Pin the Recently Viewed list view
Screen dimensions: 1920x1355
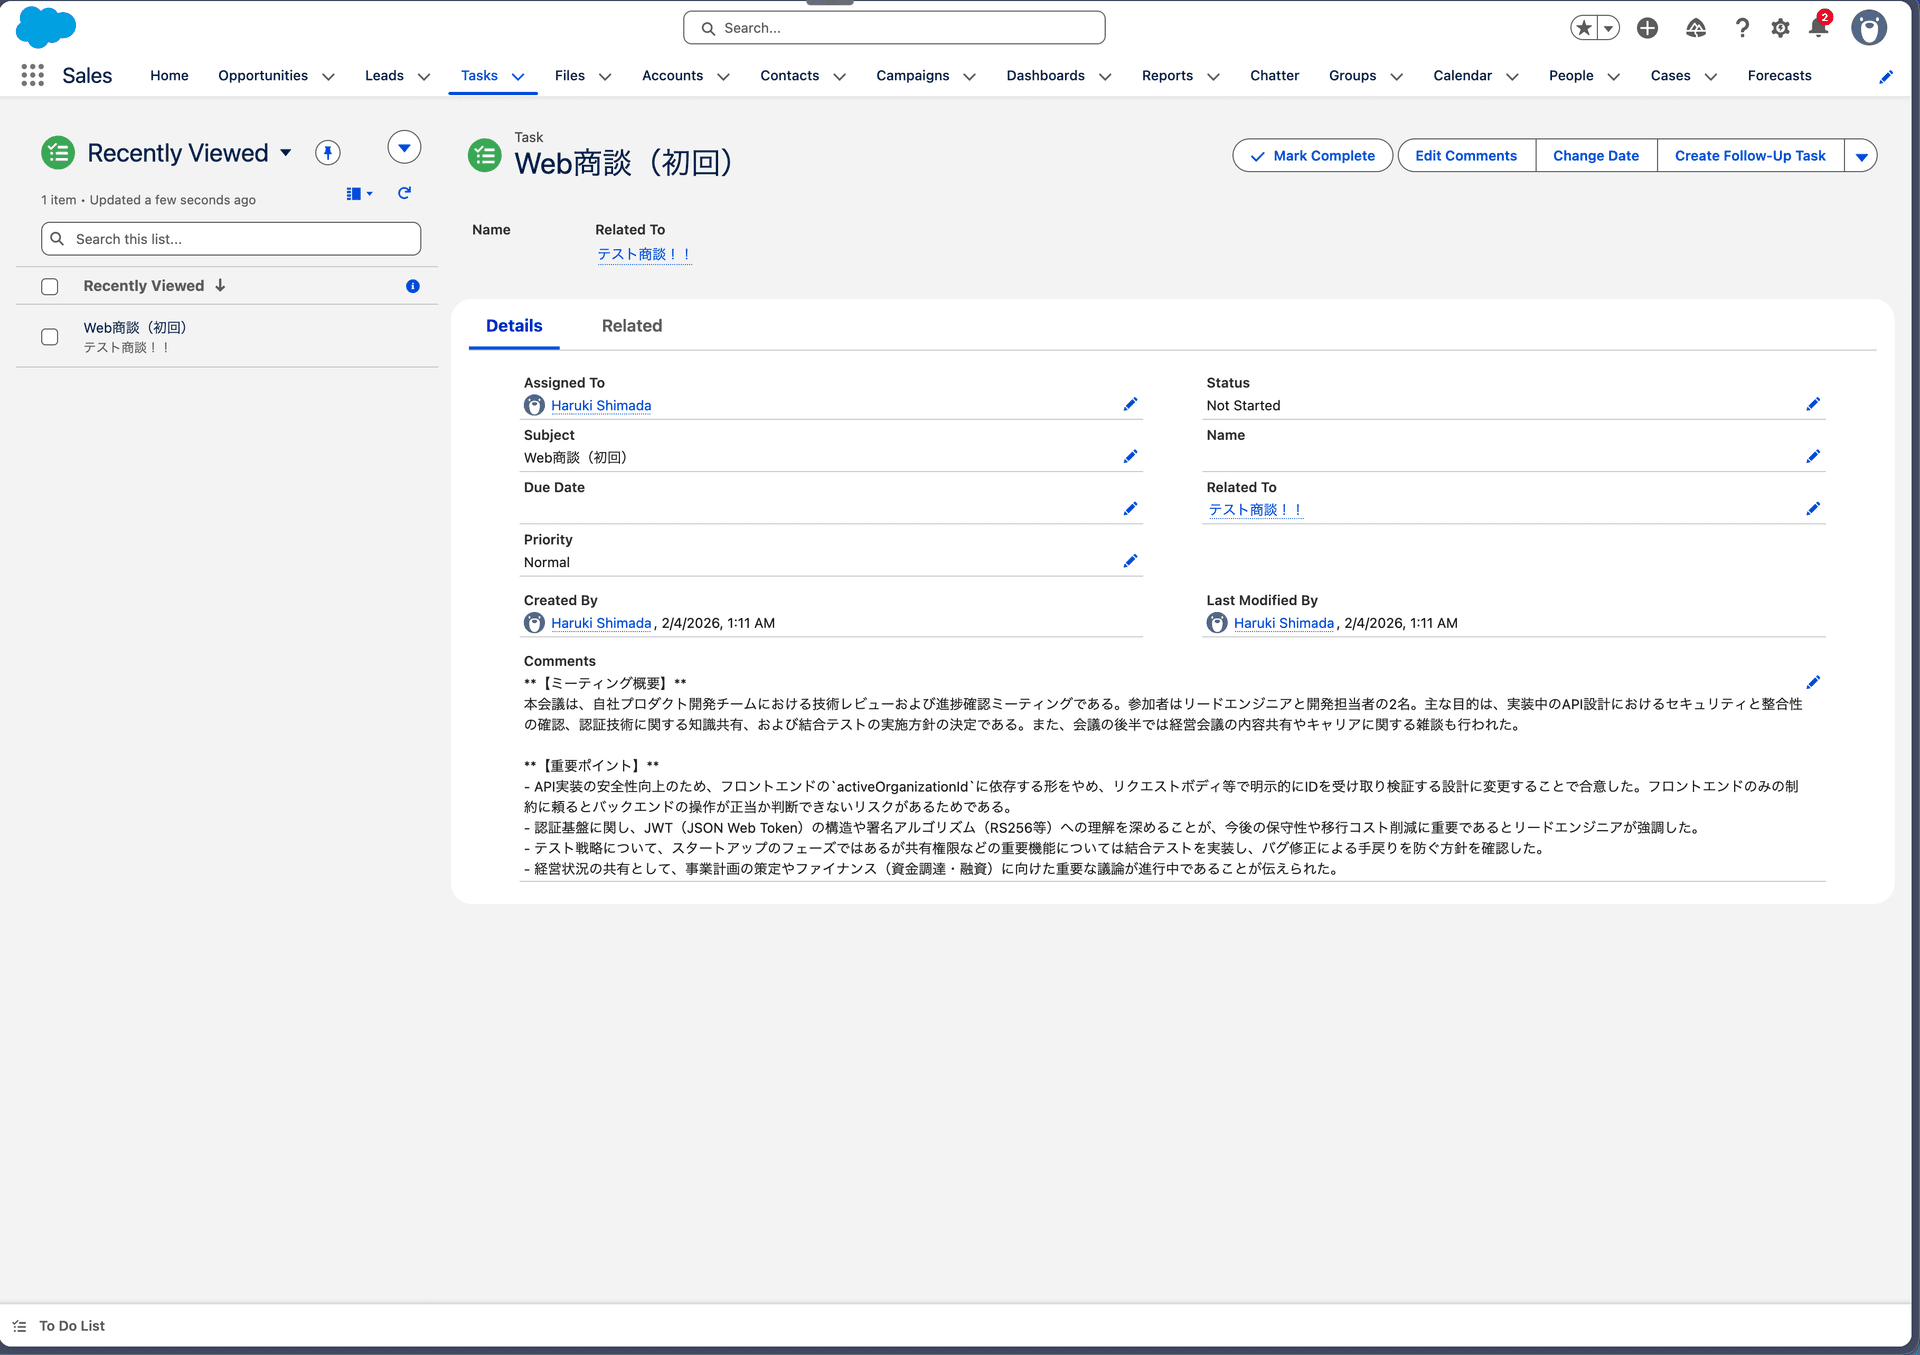pos(327,152)
